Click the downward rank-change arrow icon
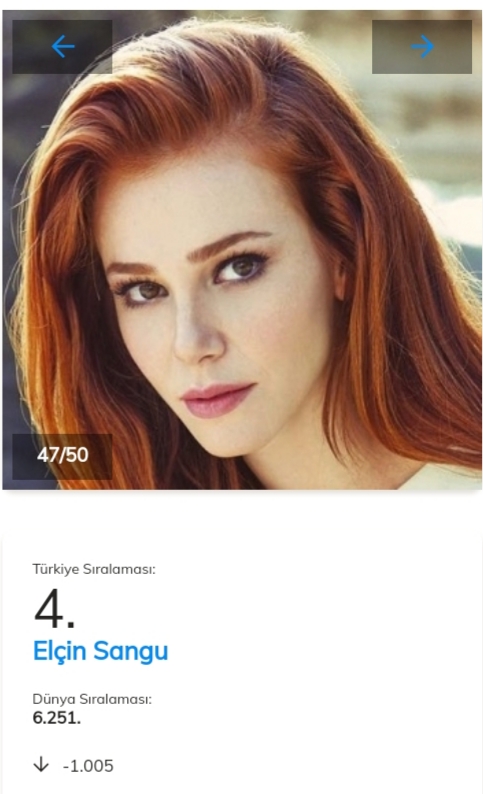Image resolution: width=483 pixels, height=794 pixels. [x=41, y=765]
